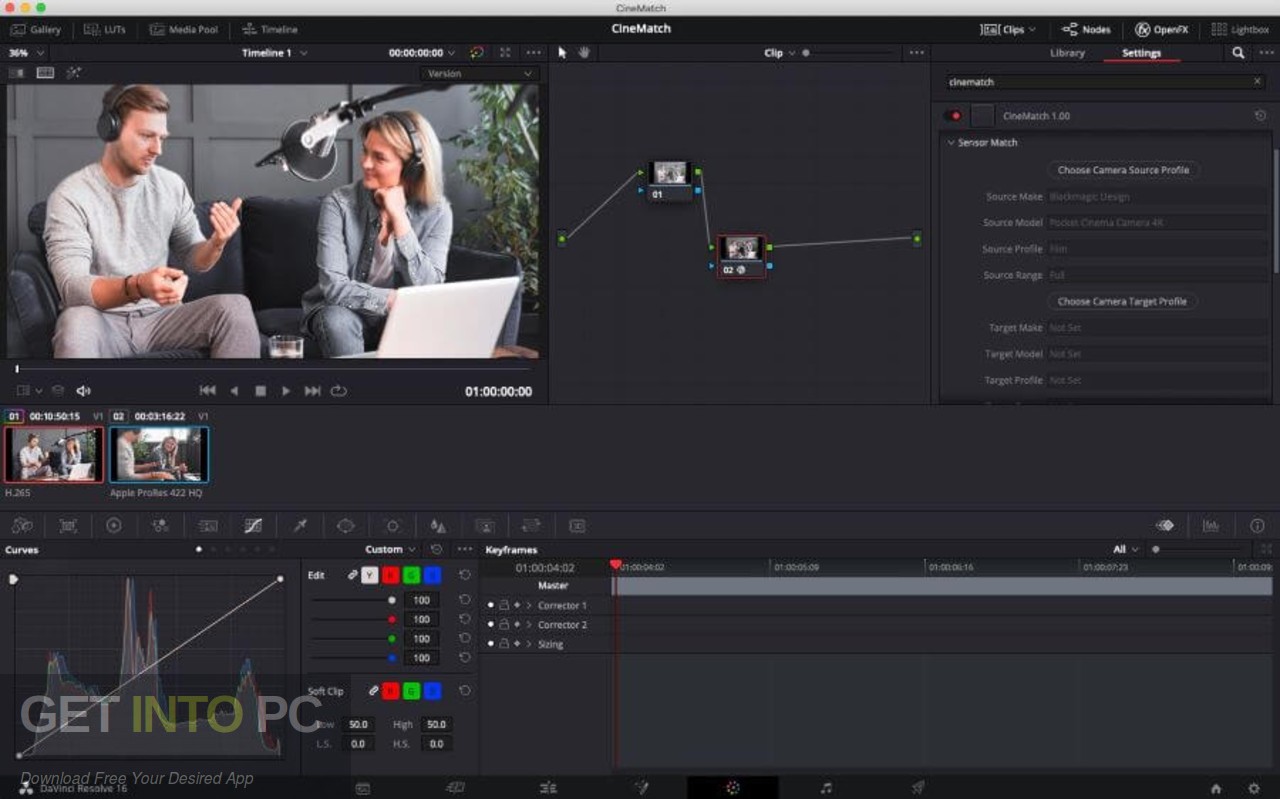Select the qualifier eyedropper tool
Image resolution: width=1280 pixels, height=799 pixels.
299,525
